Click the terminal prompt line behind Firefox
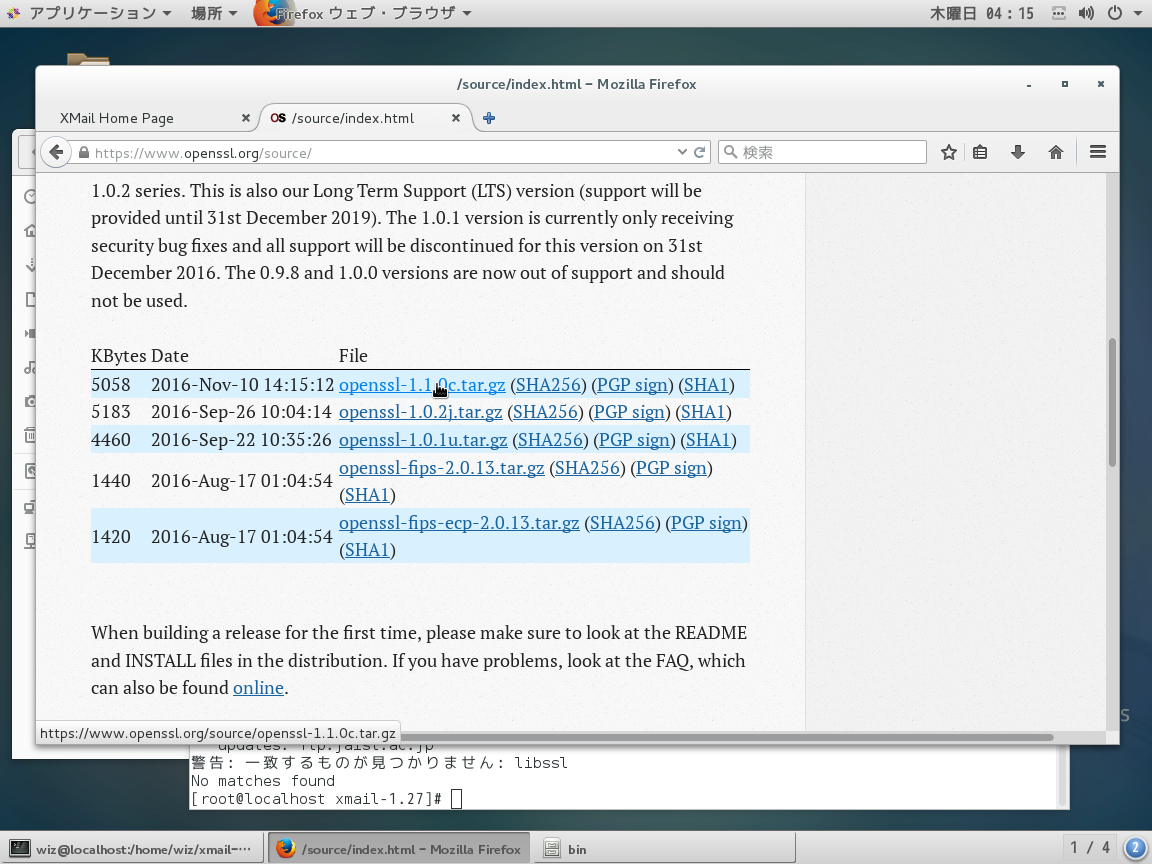 coord(327,799)
